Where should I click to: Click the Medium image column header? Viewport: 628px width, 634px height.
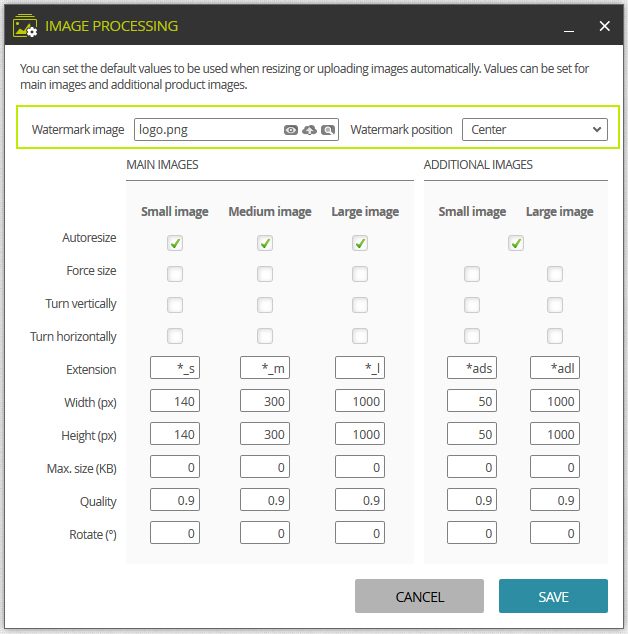coord(270,211)
